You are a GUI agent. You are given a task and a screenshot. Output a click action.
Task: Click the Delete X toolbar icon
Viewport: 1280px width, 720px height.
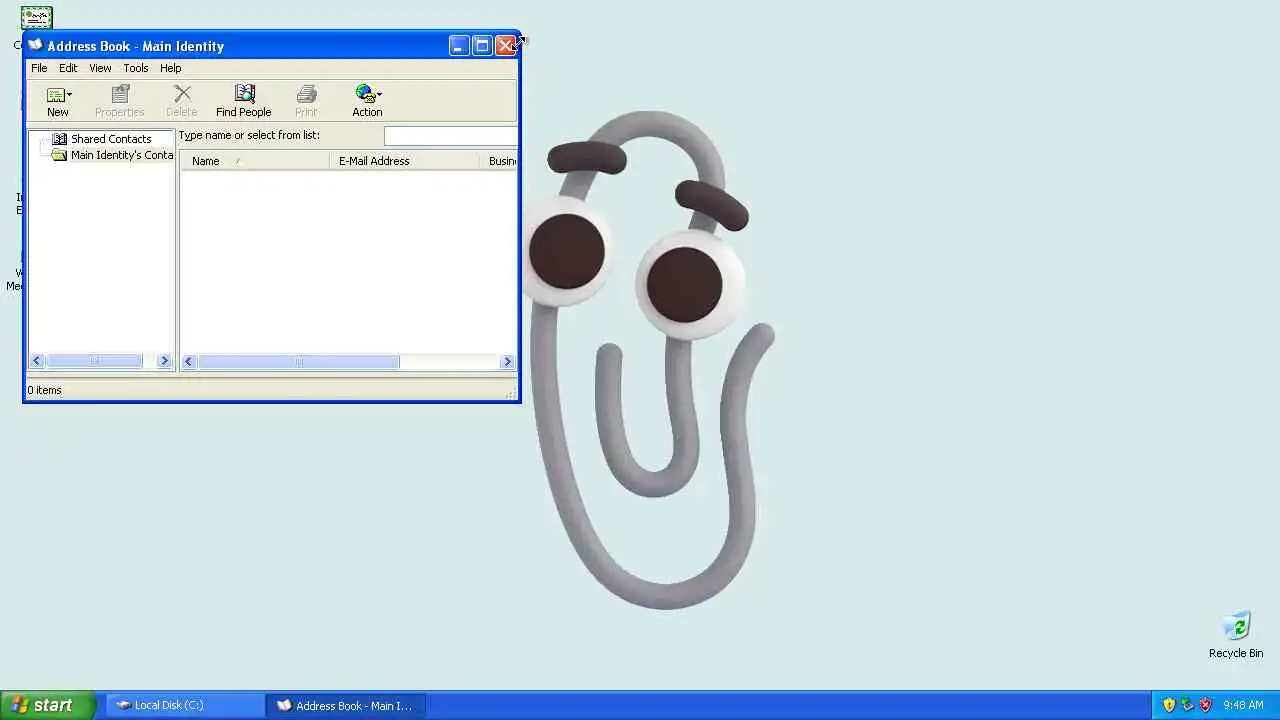click(182, 94)
